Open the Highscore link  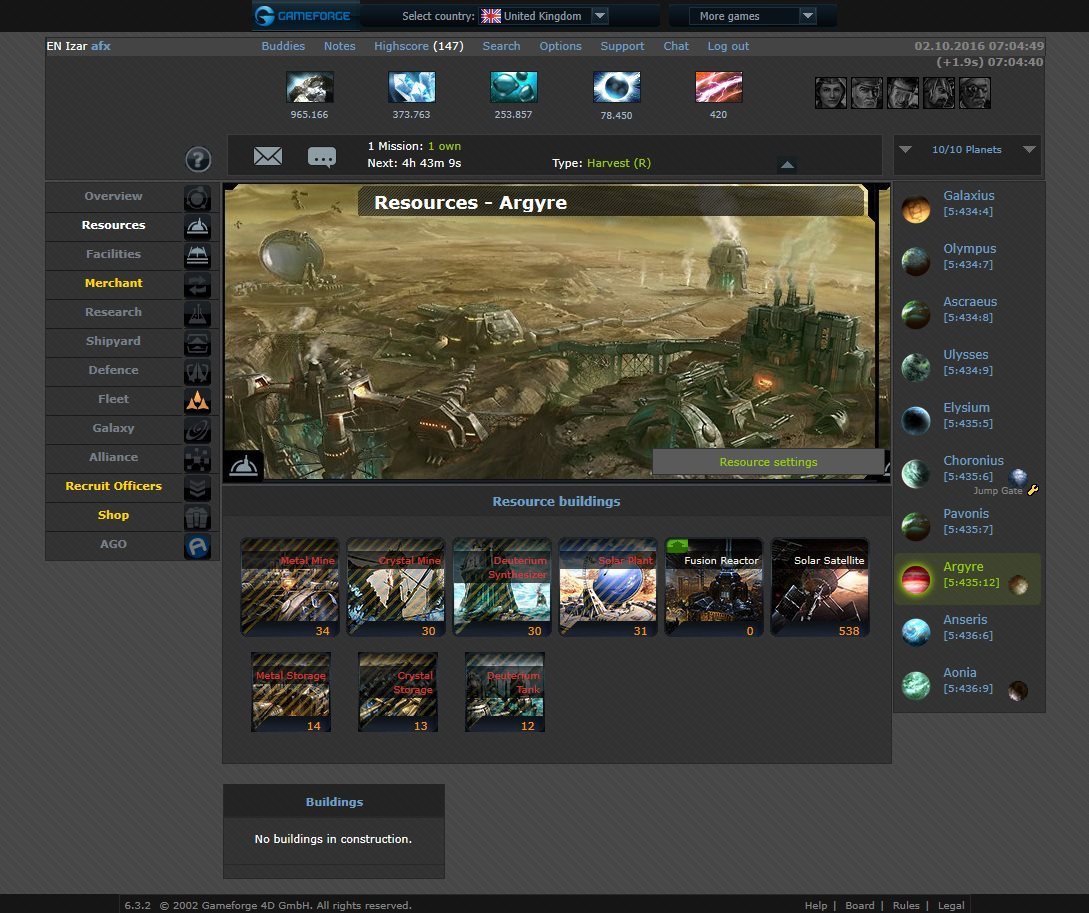419,47
